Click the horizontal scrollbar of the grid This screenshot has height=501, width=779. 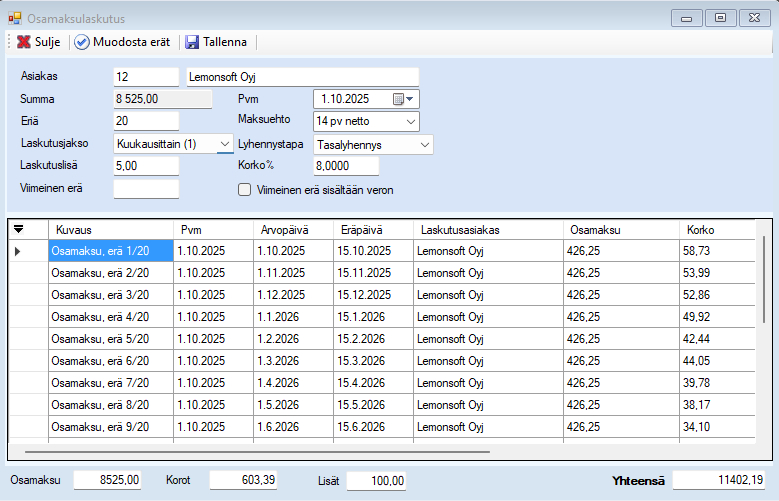tap(250, 452)
